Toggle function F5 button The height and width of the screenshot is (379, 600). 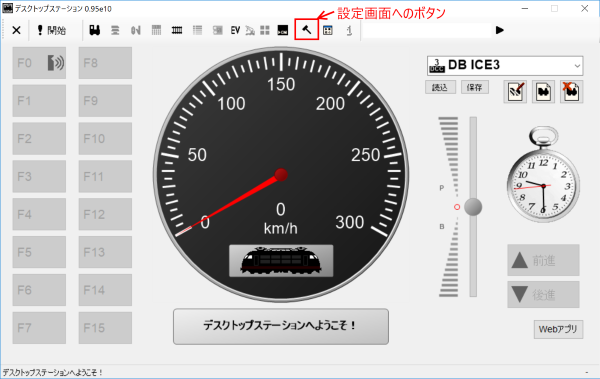[39, 252]
